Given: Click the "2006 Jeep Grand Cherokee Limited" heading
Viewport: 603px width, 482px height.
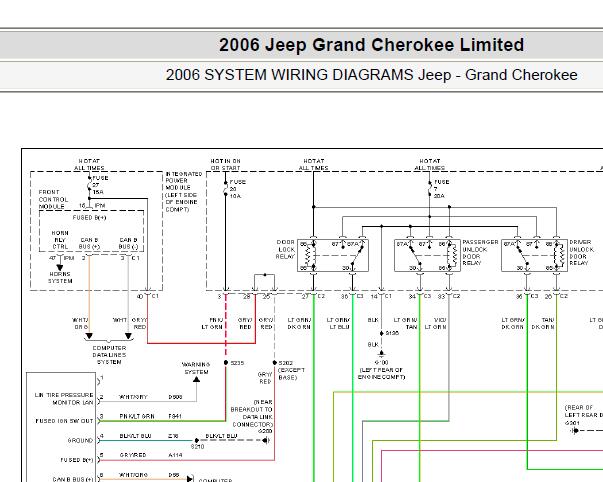Looking at the screenshot, I should 371,45.
